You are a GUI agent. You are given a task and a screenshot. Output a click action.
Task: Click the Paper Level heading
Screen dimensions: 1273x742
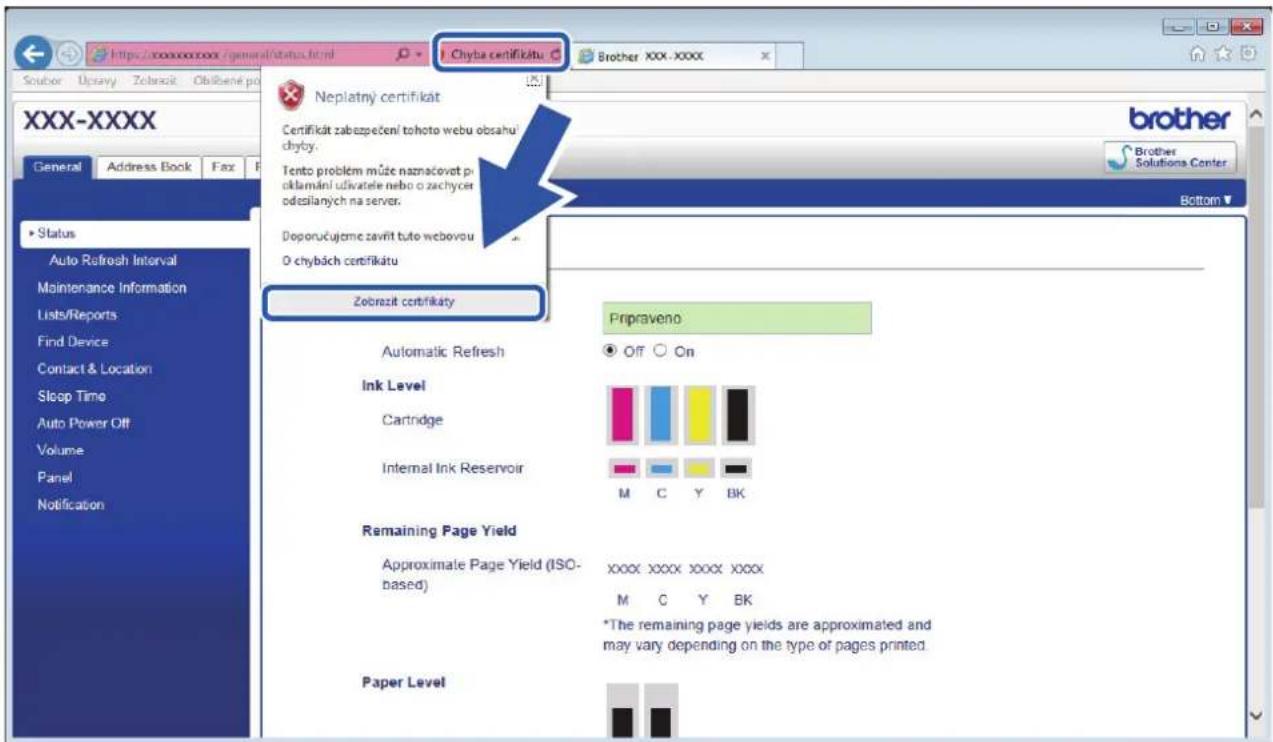pyautogui.click(x=404, y=682)
